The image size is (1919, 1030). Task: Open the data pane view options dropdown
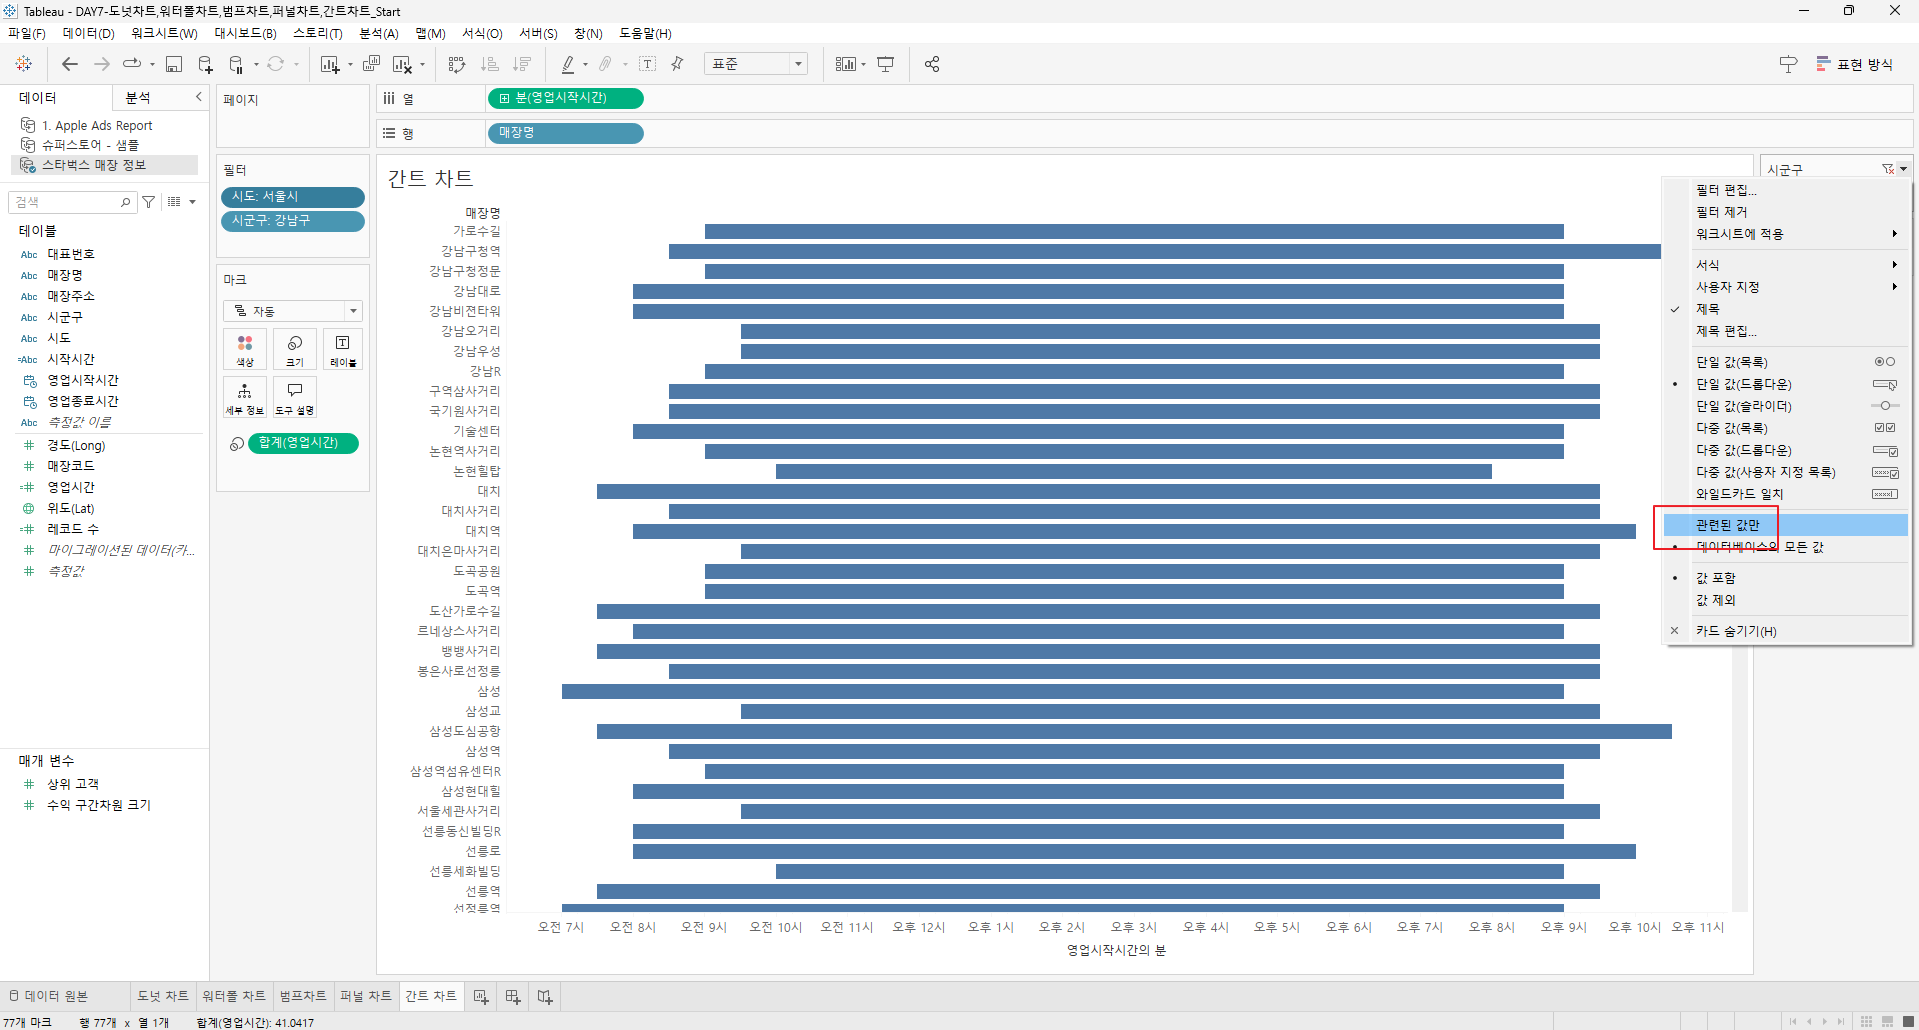click(x=181, y=202)
